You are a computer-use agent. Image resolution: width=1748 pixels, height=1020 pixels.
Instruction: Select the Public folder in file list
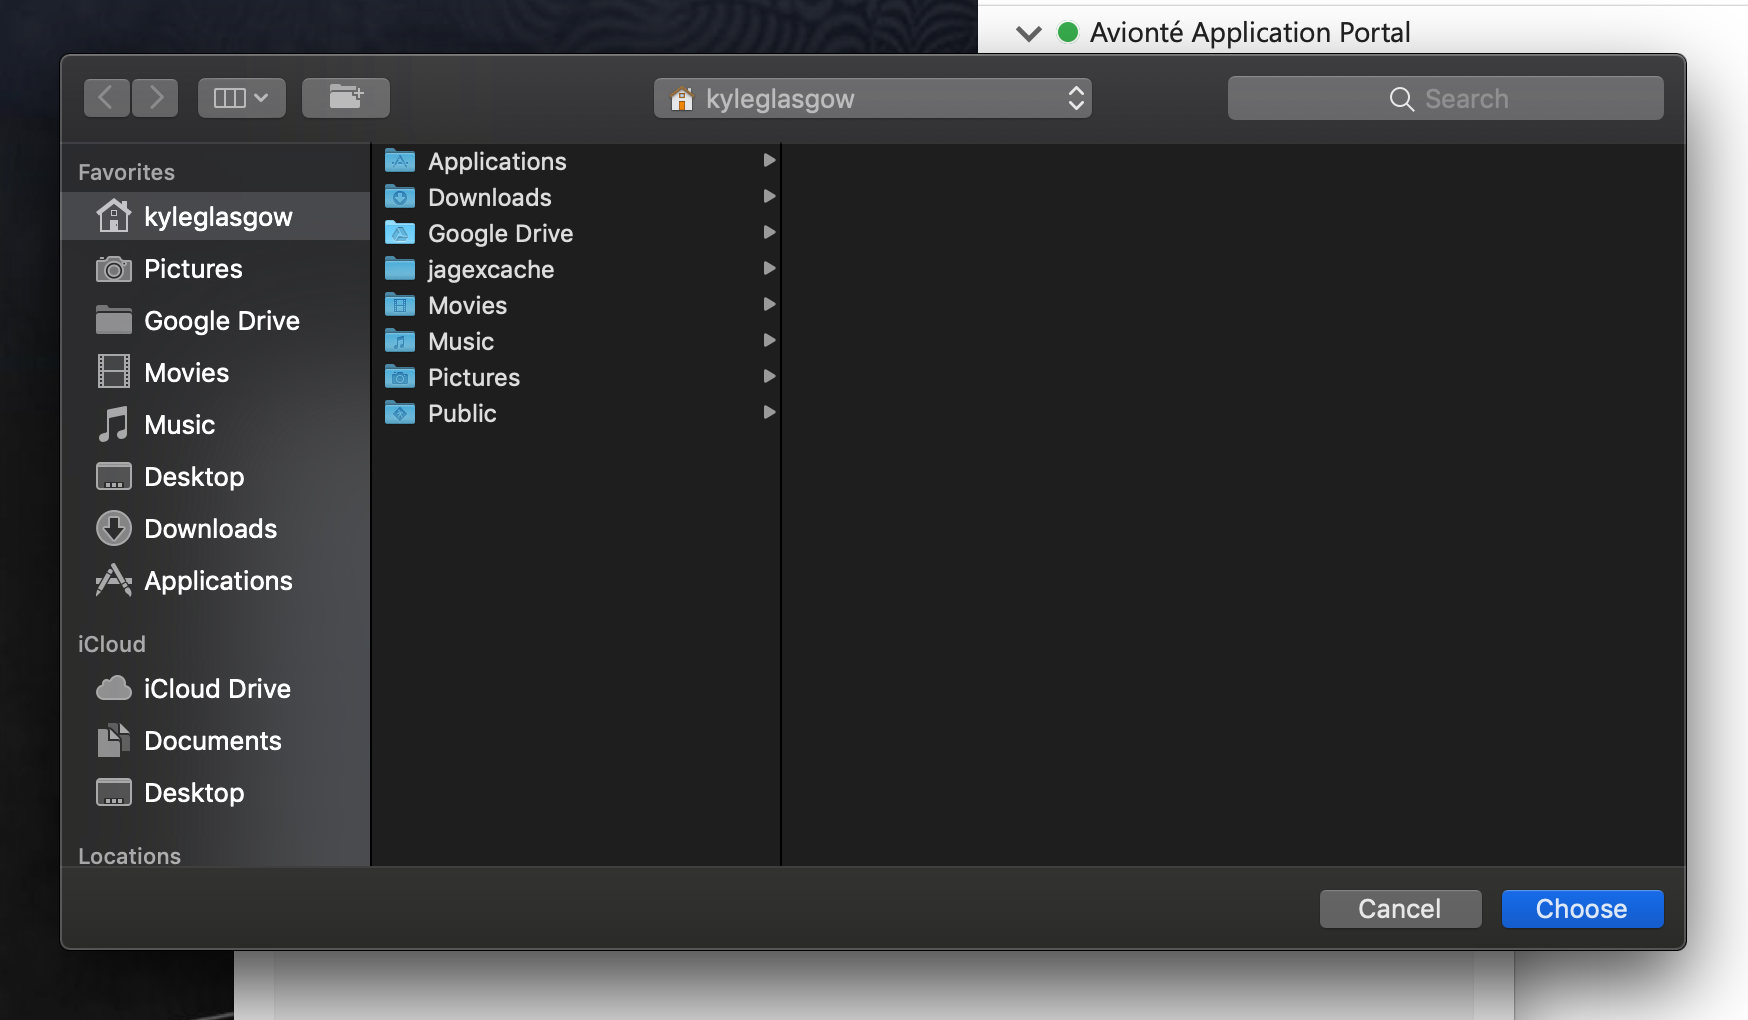(462, 414)
